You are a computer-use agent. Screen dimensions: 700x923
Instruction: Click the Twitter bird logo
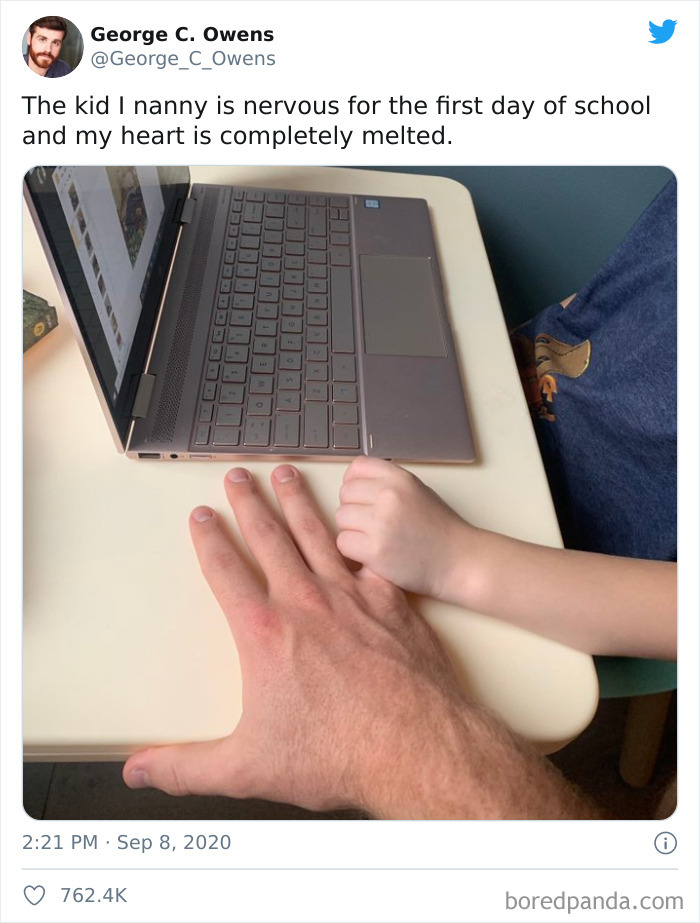[662, 32]
